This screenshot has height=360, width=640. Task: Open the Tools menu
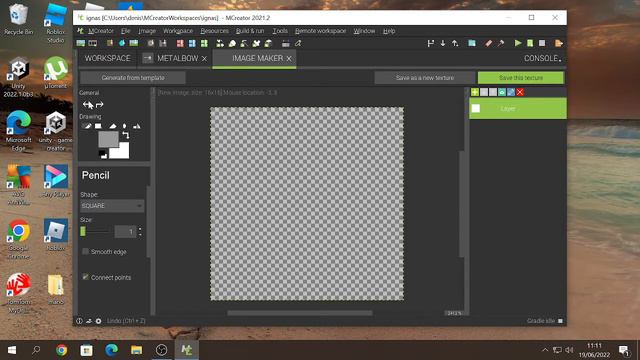pos(280,31)
